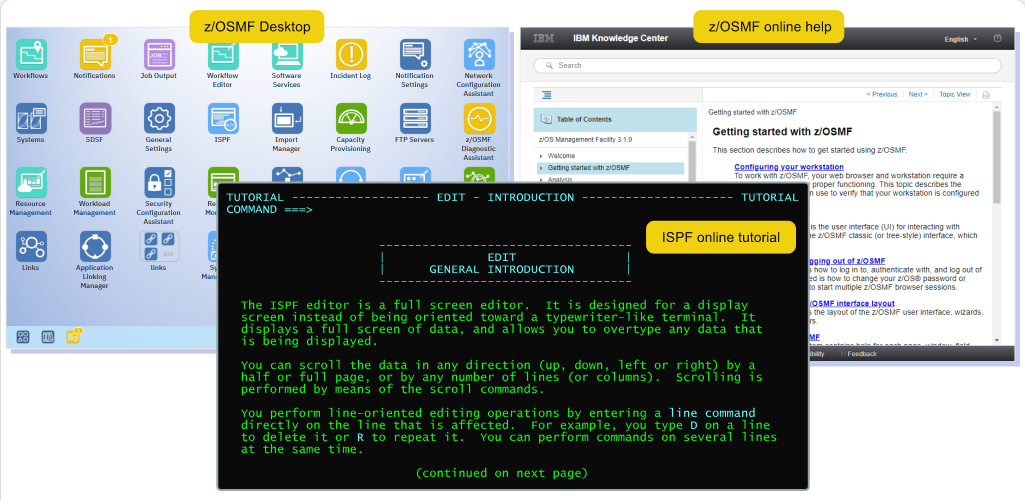Open the Resource Management icon
This screenshot has height=500, width=1025.
click(31, 182)
